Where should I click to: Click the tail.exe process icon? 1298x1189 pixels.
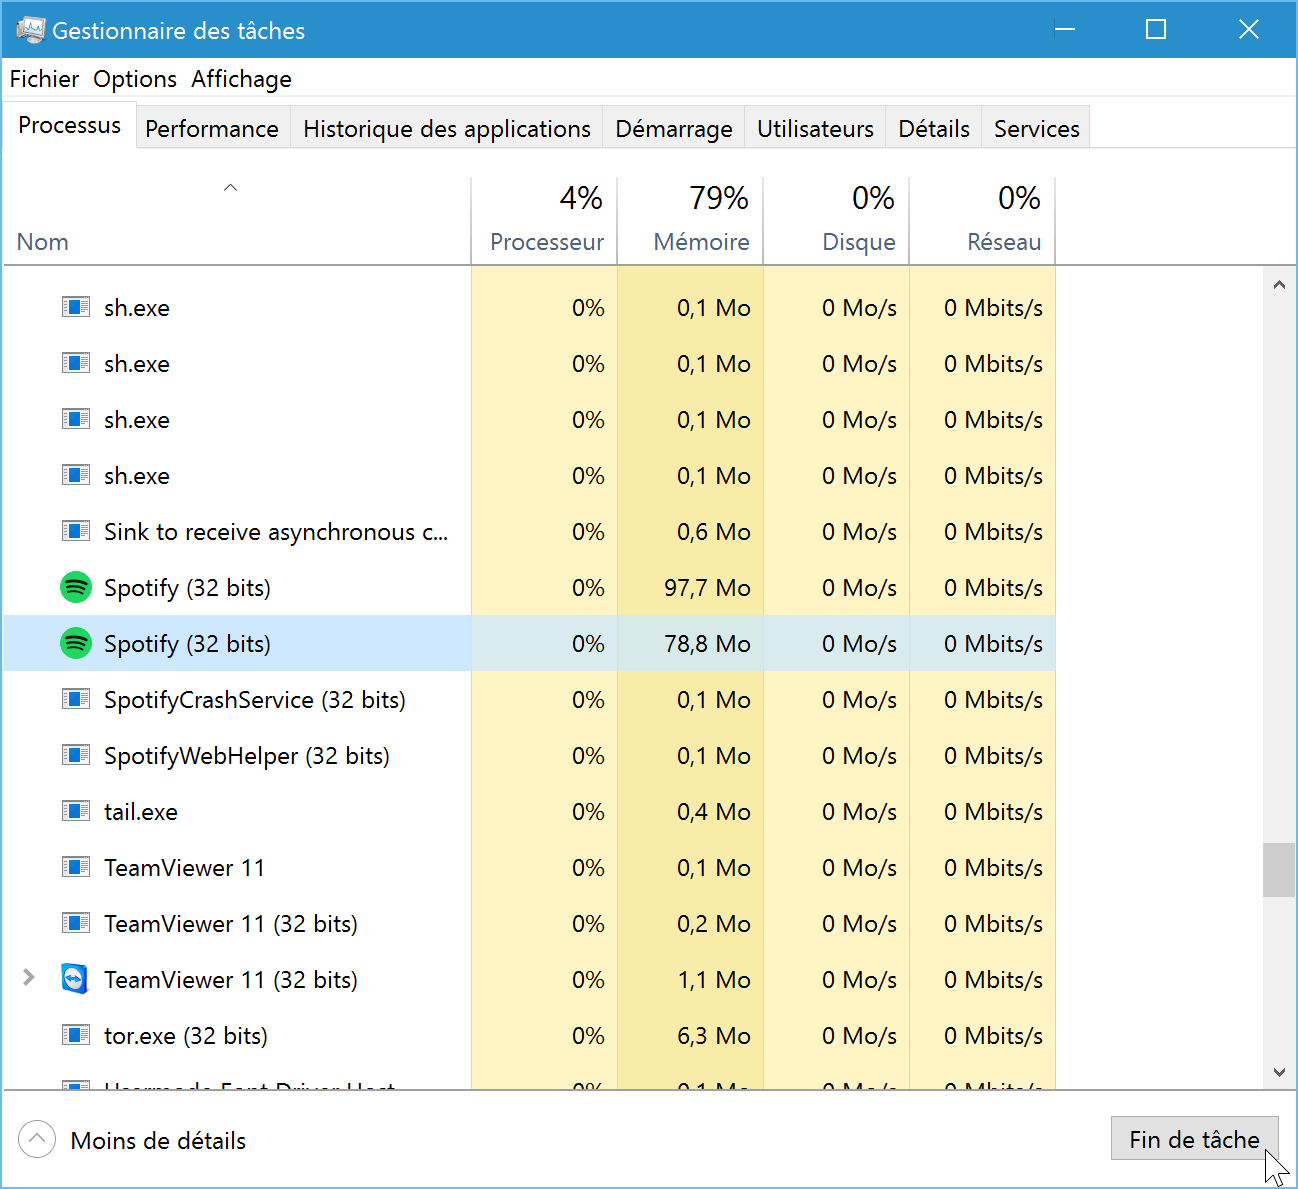pos(76,811)
